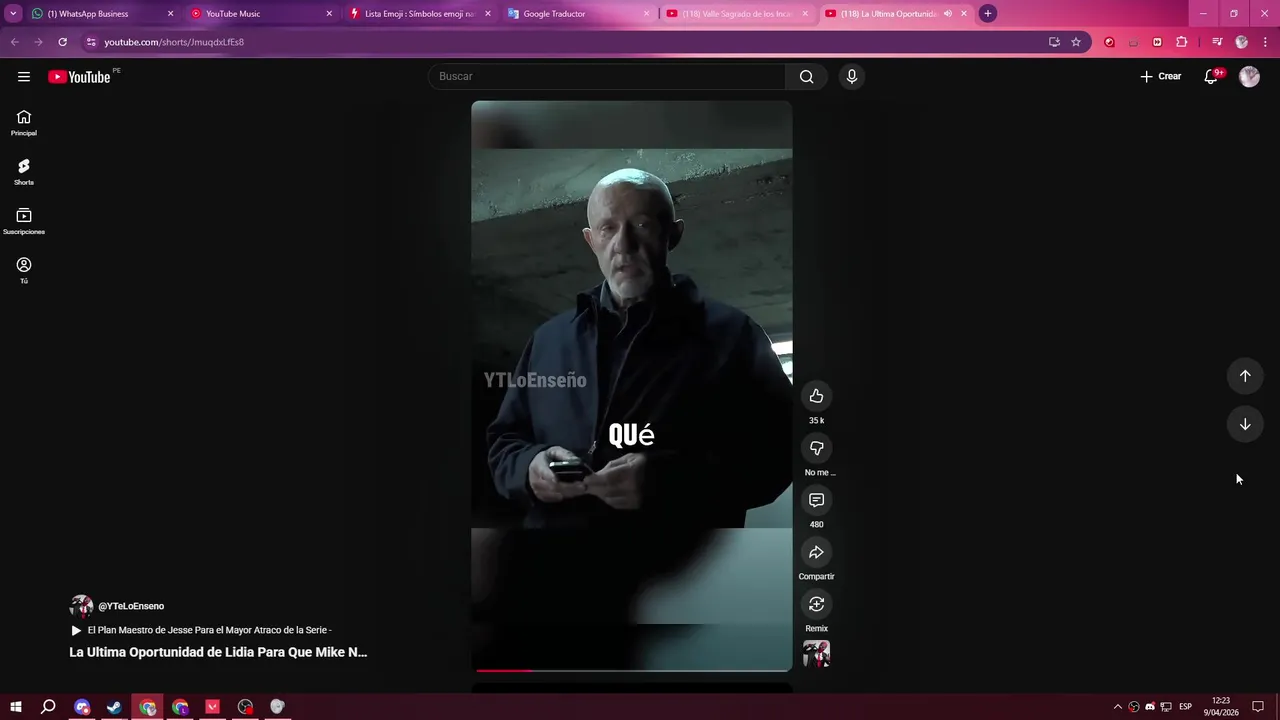The image size is (1280, 720).
Task: Close the YouTube Music tab
Action: pyautogui.click(x=329, y=14)
